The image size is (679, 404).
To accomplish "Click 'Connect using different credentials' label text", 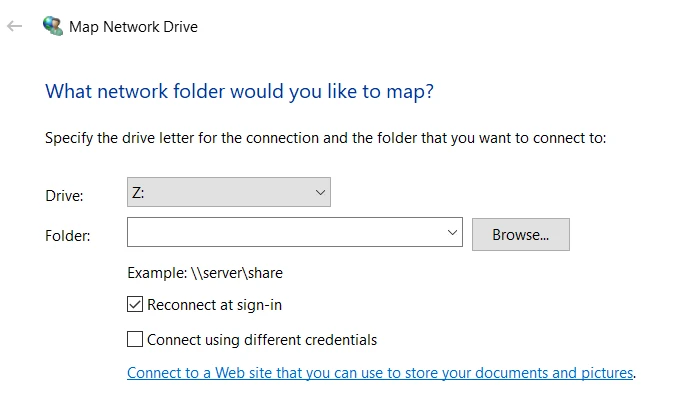I will click(261, 339).
